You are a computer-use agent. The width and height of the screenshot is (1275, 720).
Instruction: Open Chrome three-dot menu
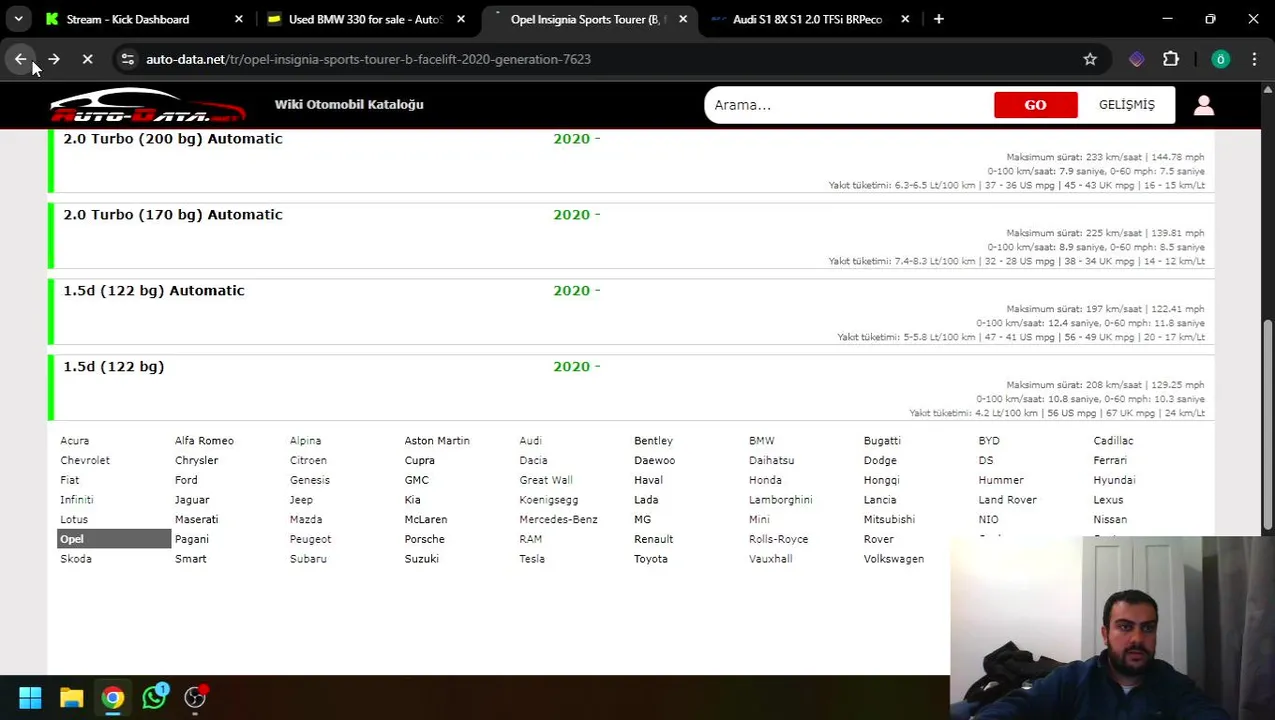coord(1254,59)
